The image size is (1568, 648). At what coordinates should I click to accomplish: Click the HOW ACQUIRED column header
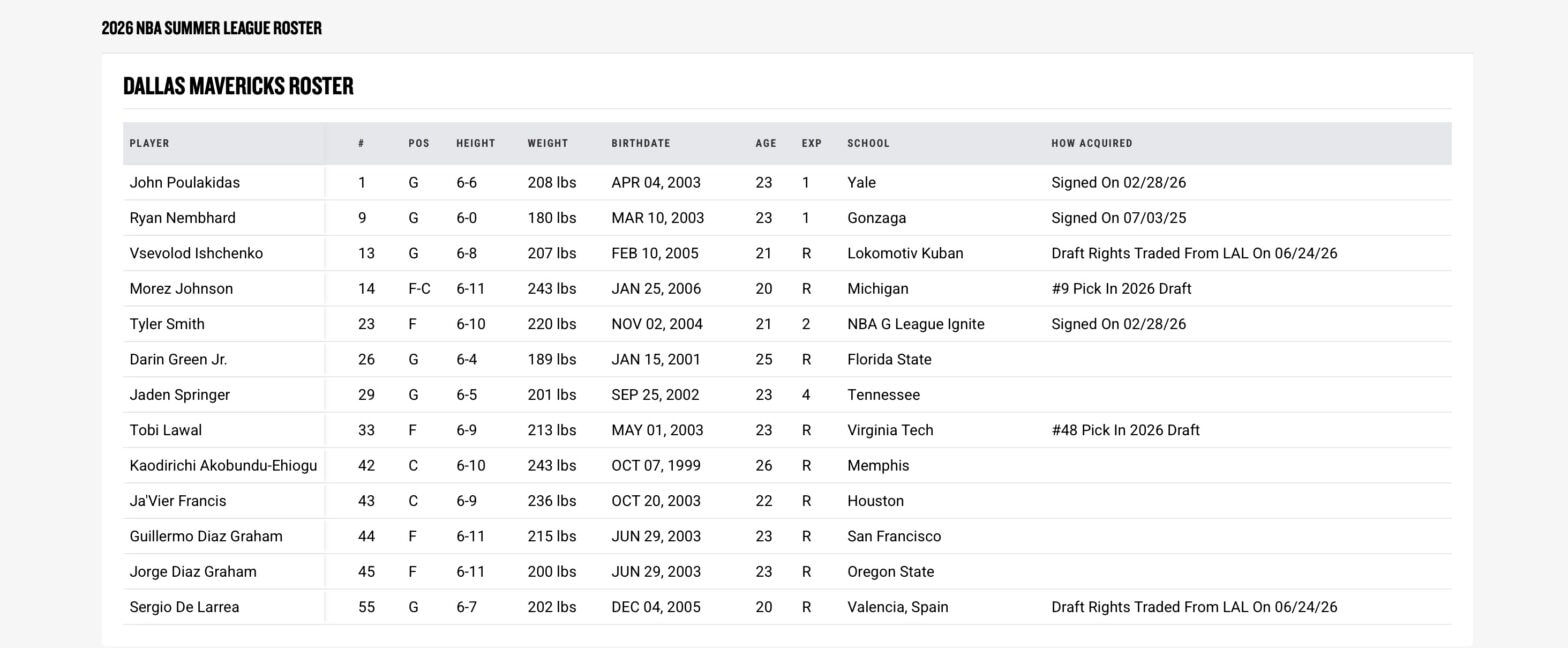[x=1092, y=143]
